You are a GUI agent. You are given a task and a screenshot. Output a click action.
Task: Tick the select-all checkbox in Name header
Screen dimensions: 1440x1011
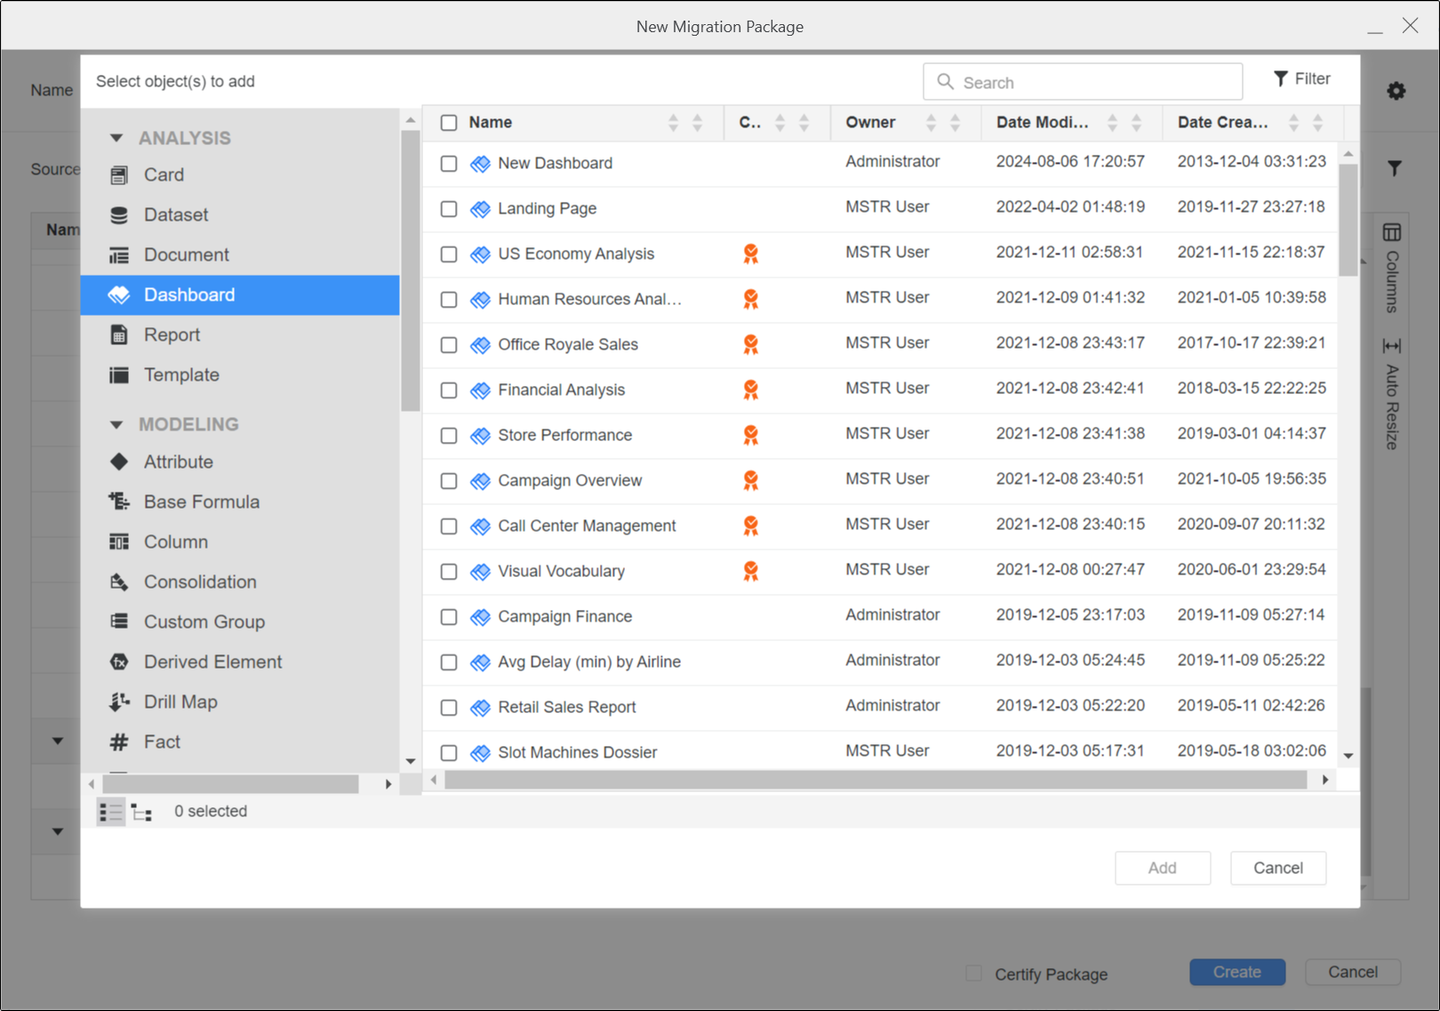(449, 123)
